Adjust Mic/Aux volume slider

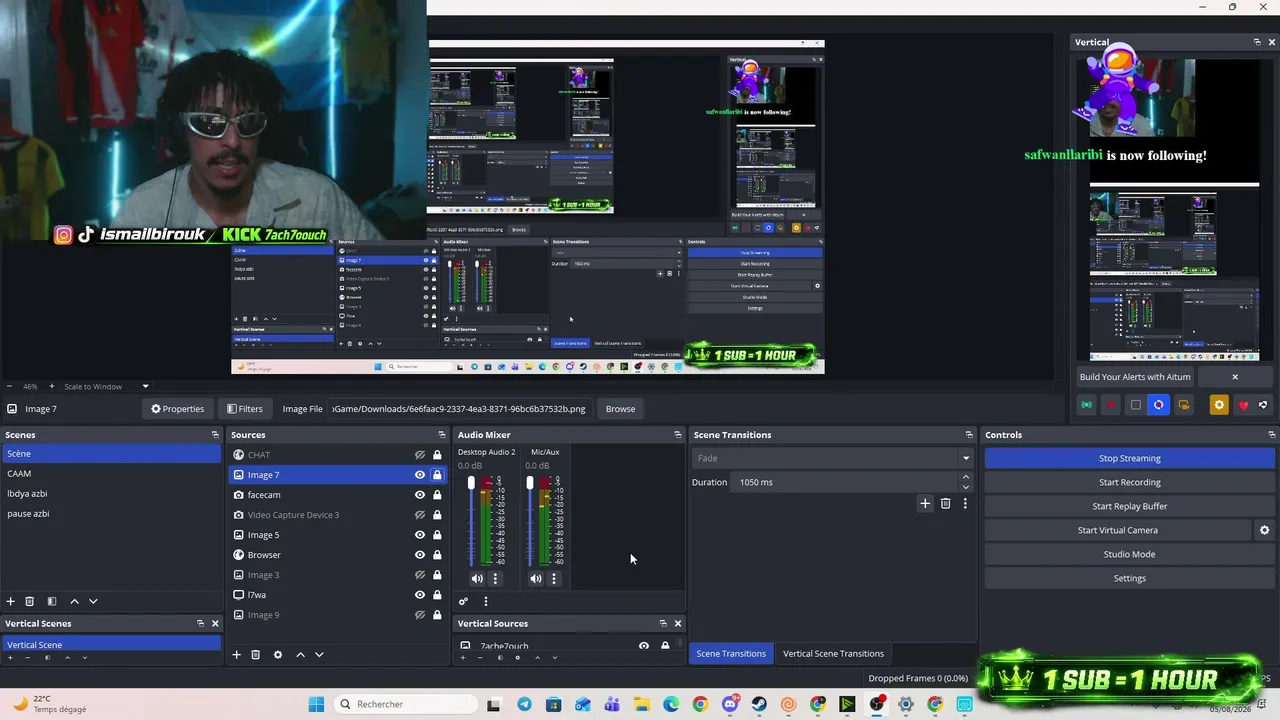click(530, 484)
